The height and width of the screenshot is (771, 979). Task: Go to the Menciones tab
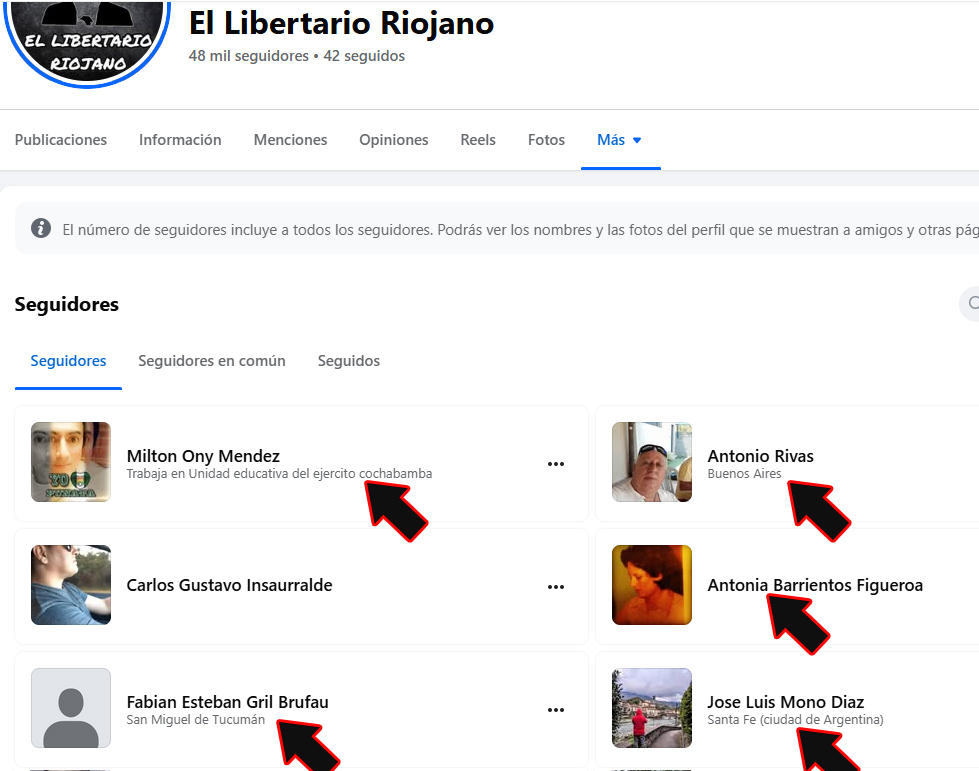tap(290, 140)
